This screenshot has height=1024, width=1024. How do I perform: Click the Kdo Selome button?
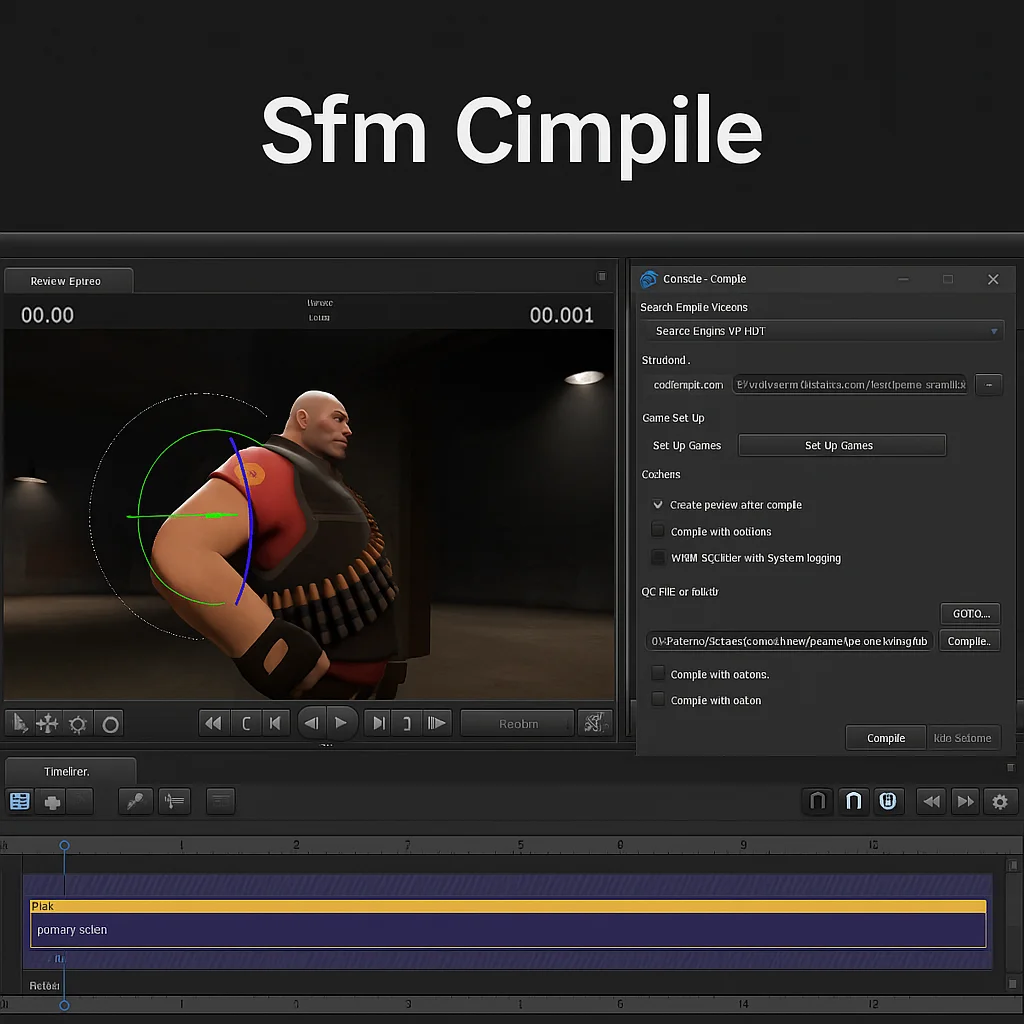(963, 738)
